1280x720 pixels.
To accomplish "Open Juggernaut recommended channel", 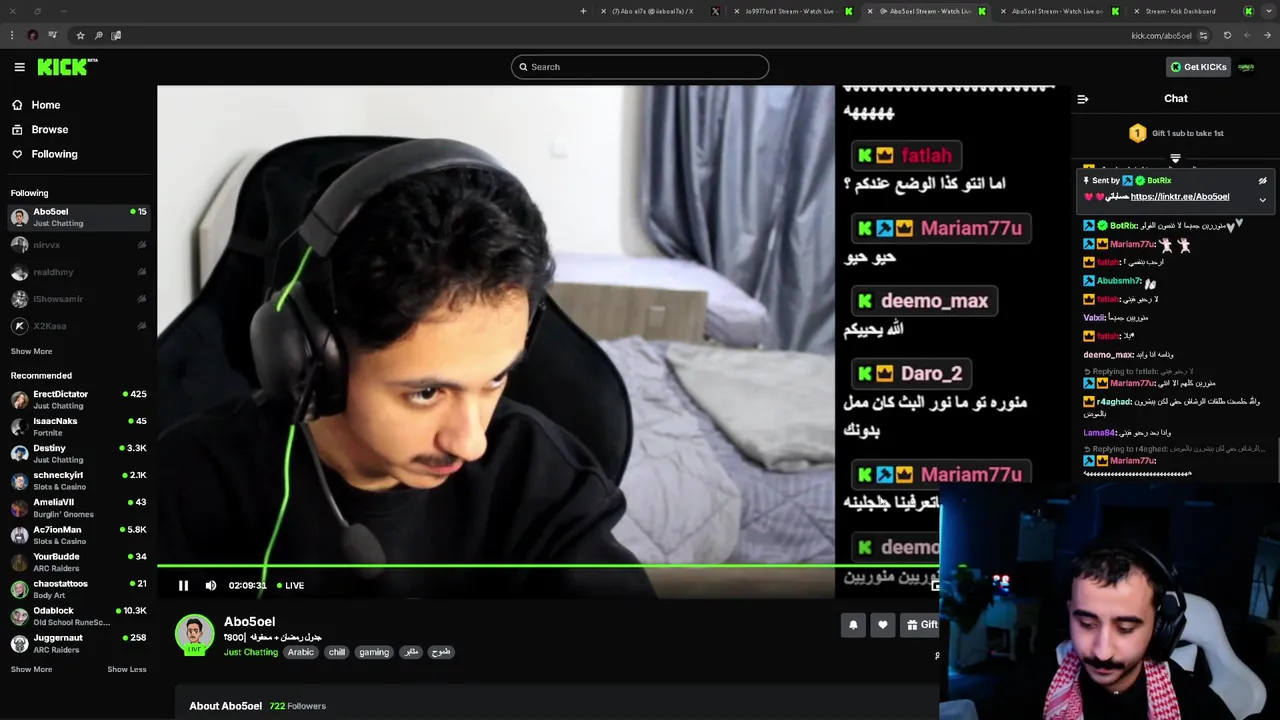I will [78, 643].
